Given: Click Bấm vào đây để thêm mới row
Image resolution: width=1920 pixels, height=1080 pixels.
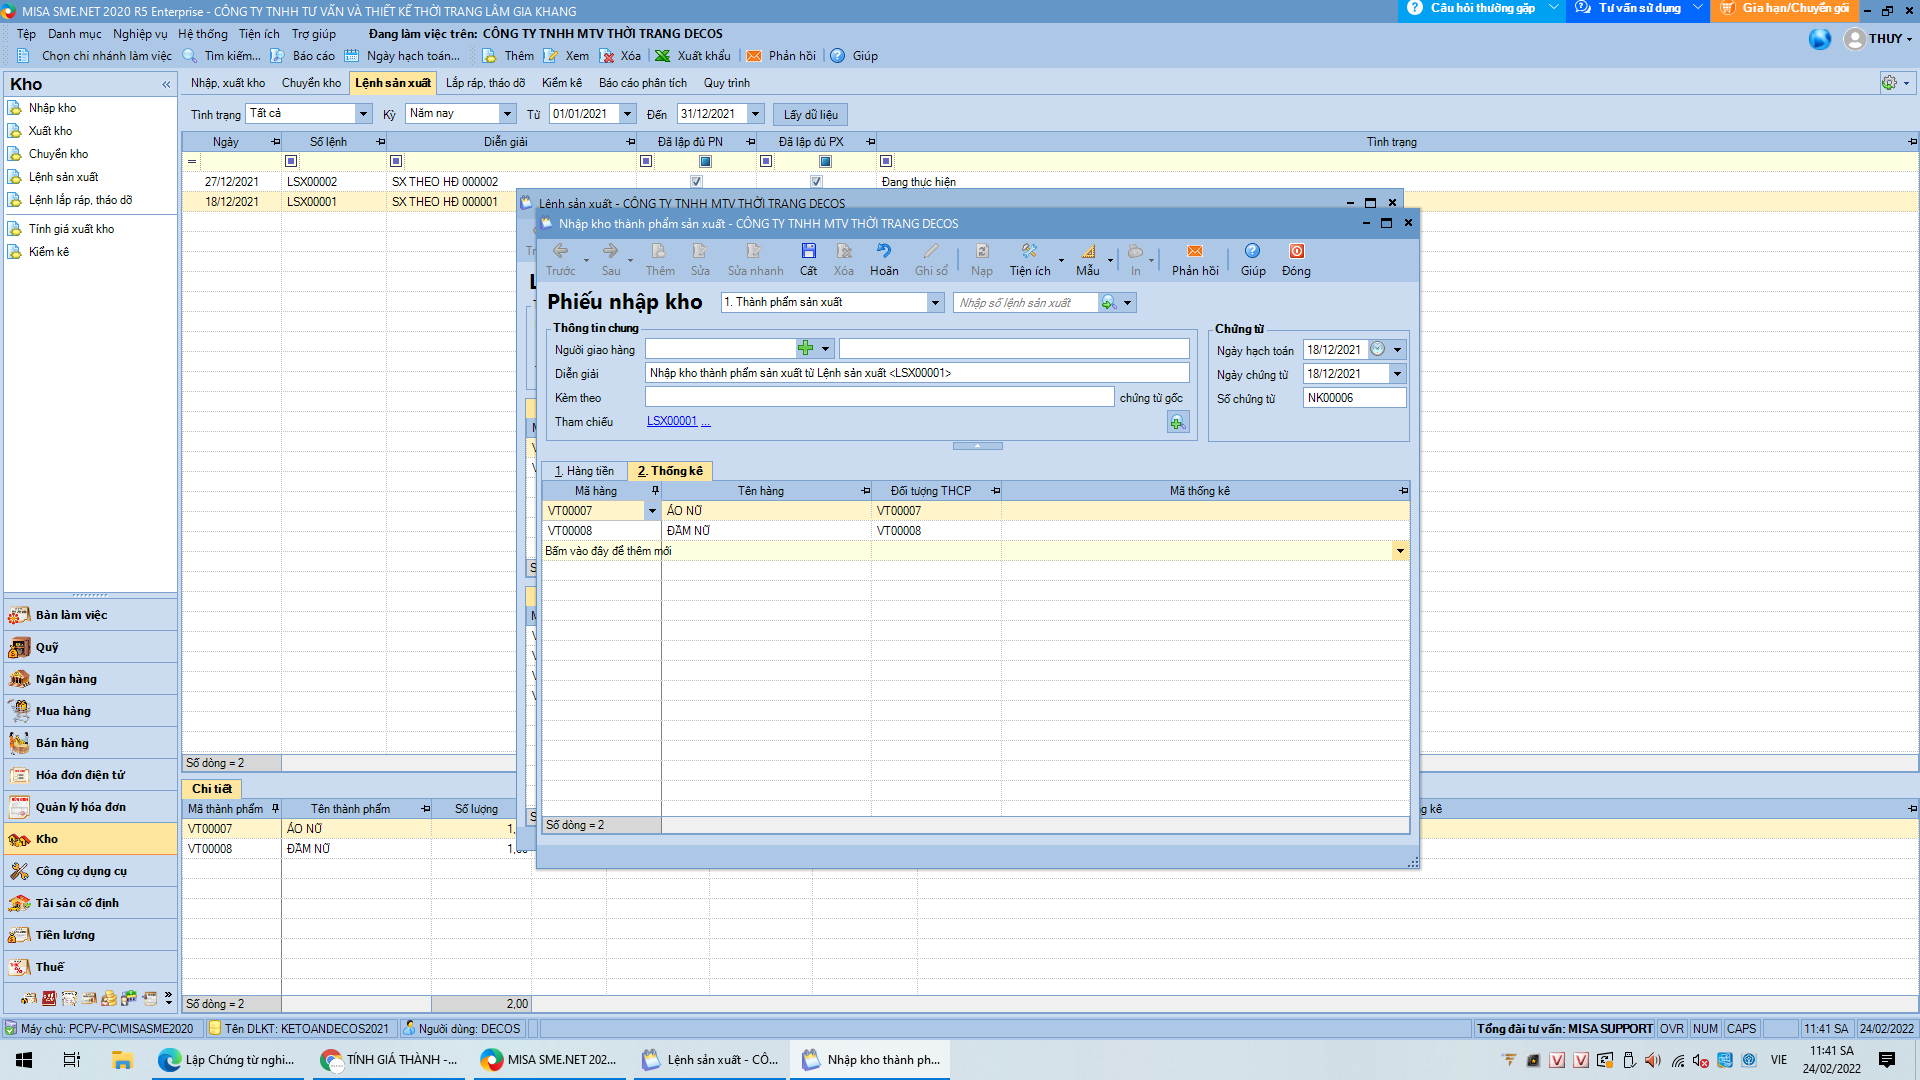Looking at the screenshot, I should pyautogui.click(x=976, y=551).
